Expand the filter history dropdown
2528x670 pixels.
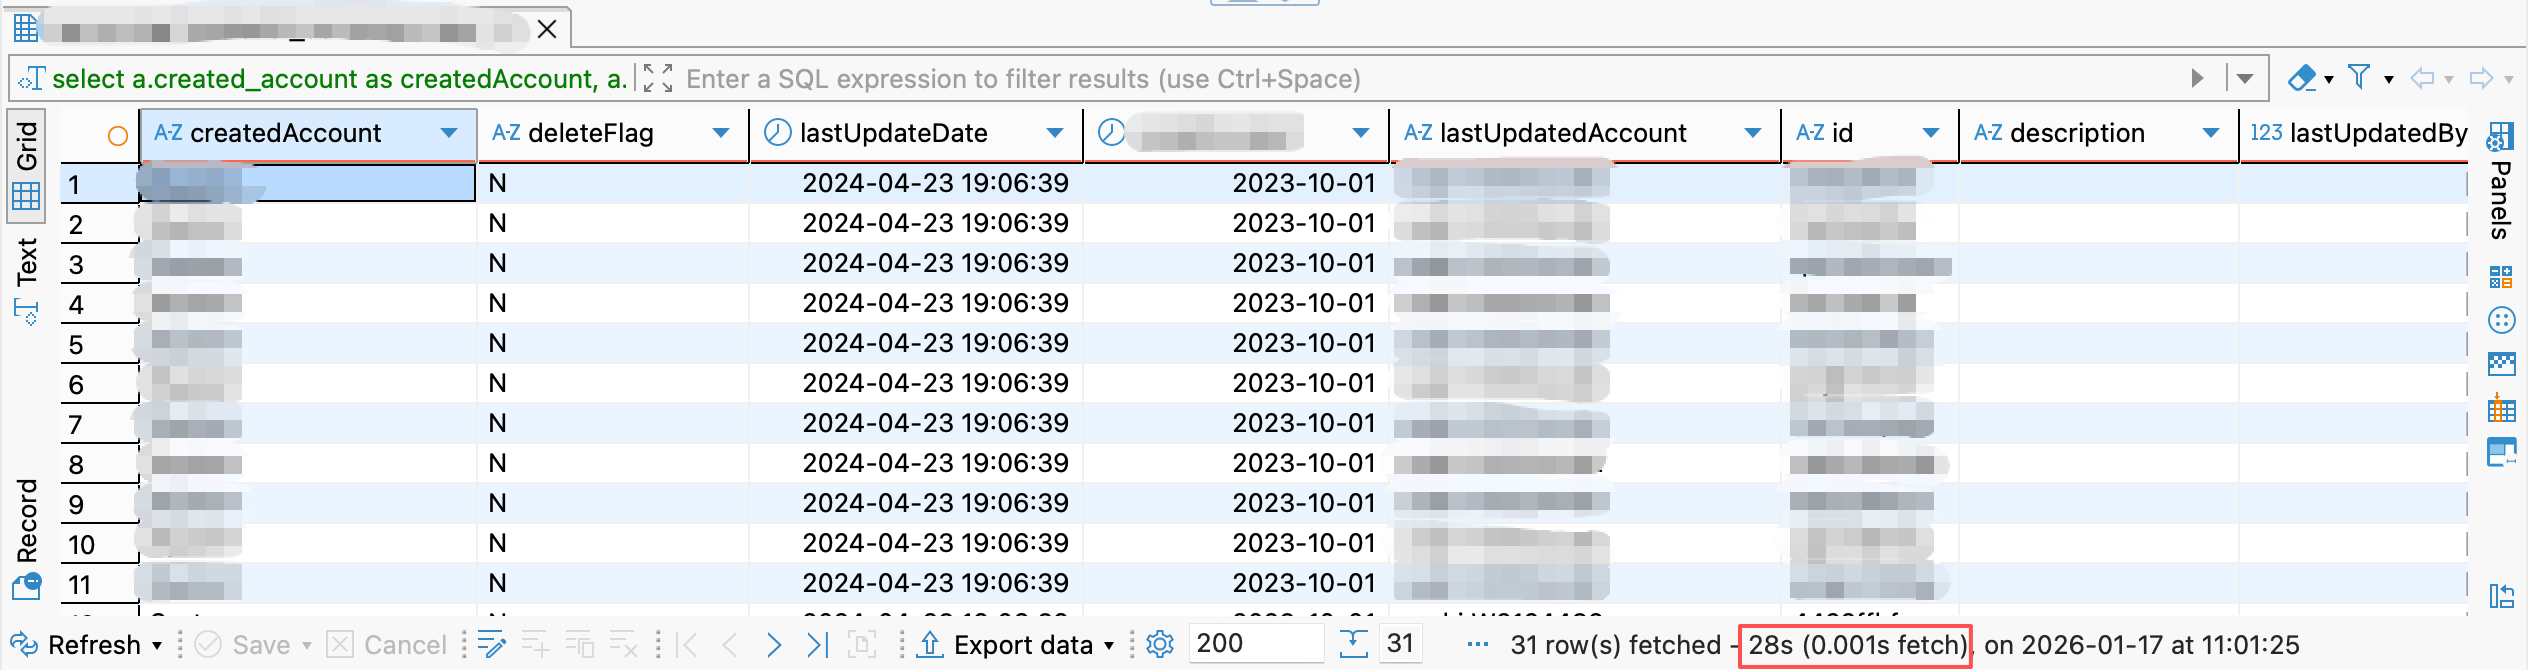[x=2245, y=78]
